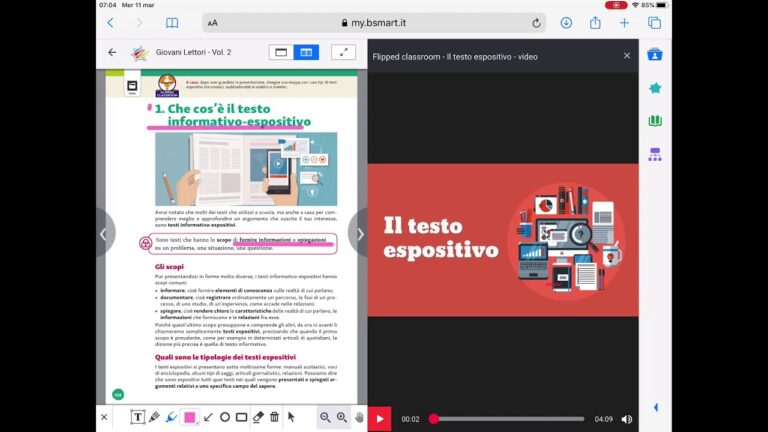The height and width of the screenshot is (432, 768).
Task: Enter fullscreen book view
Action: [x=343, y=52]
